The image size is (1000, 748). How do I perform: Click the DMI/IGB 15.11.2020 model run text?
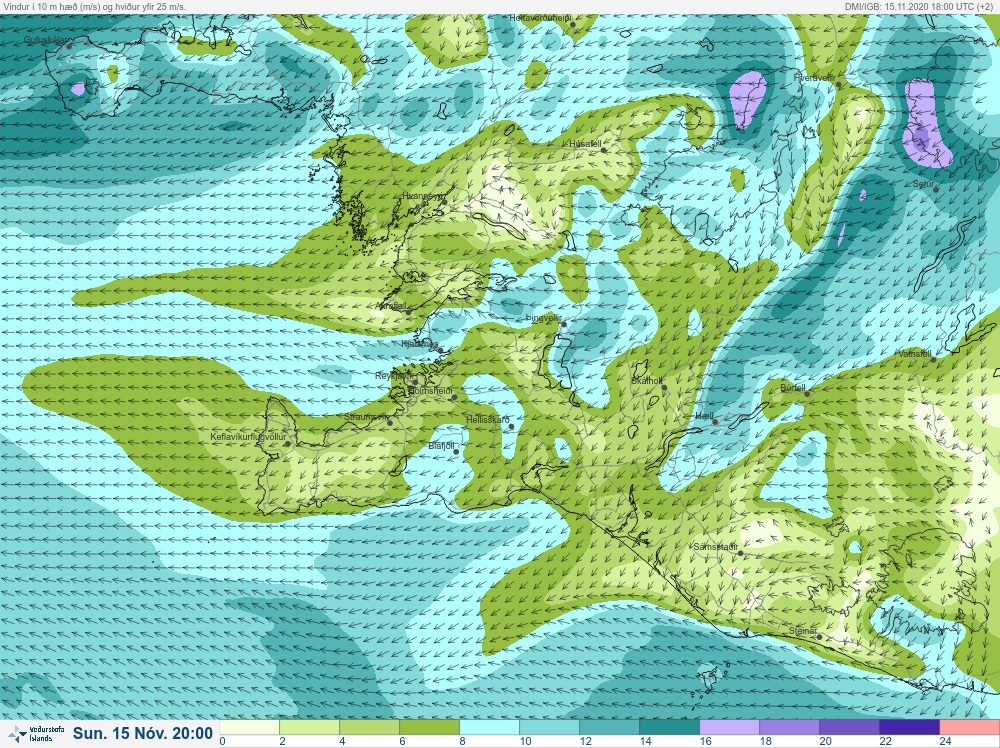921,6
